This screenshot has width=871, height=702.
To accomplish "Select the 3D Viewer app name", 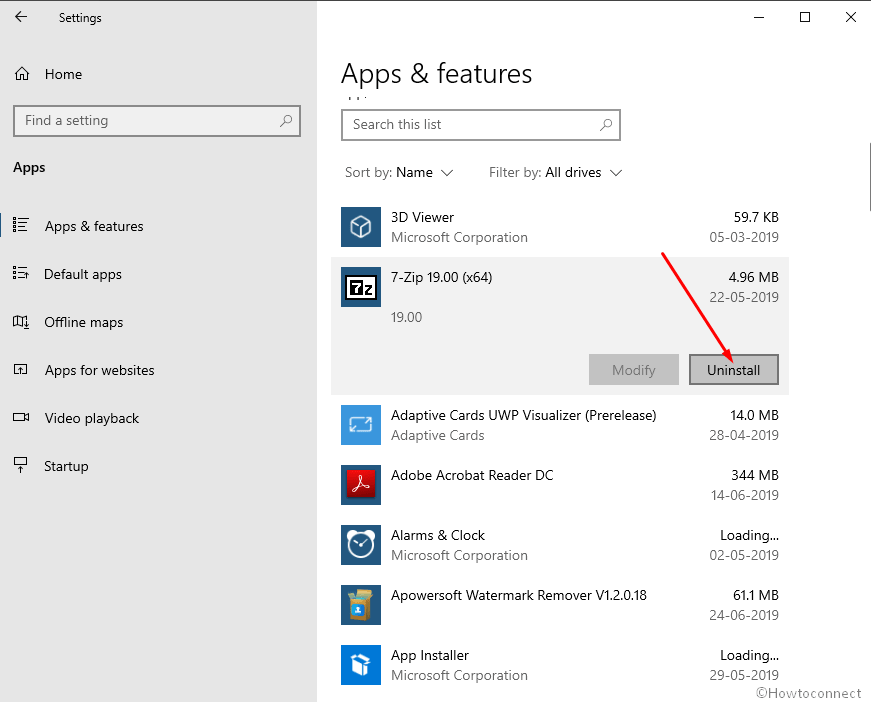I will pos(422,217).
